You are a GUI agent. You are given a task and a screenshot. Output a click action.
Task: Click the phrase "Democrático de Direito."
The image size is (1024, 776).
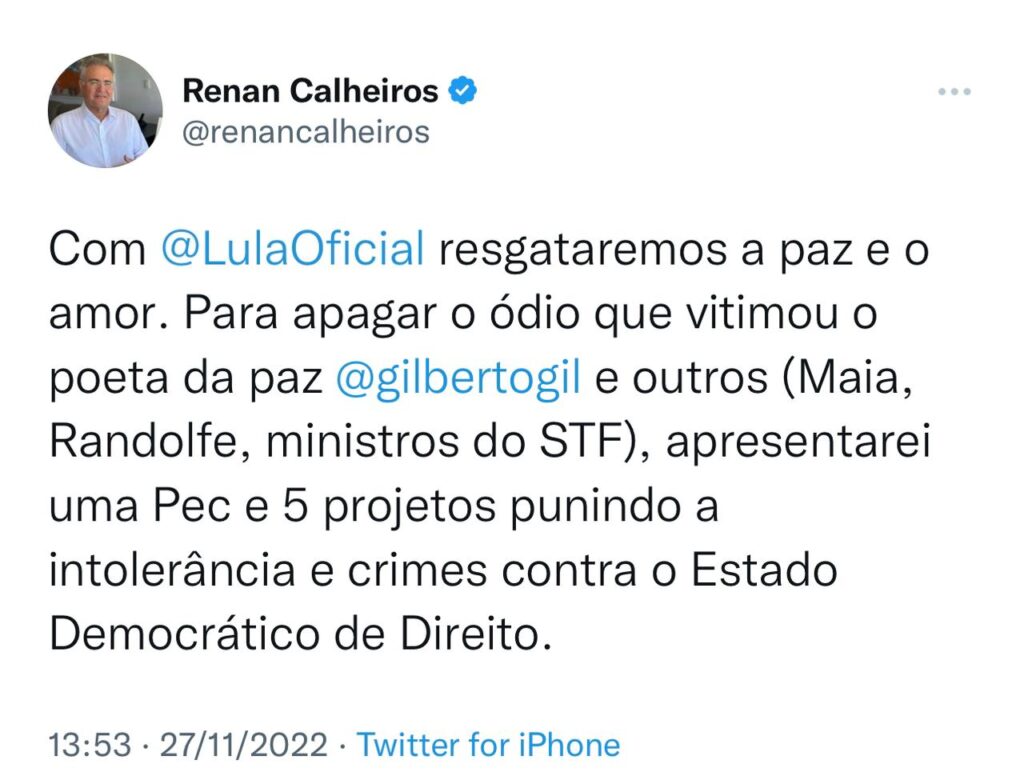300,635
